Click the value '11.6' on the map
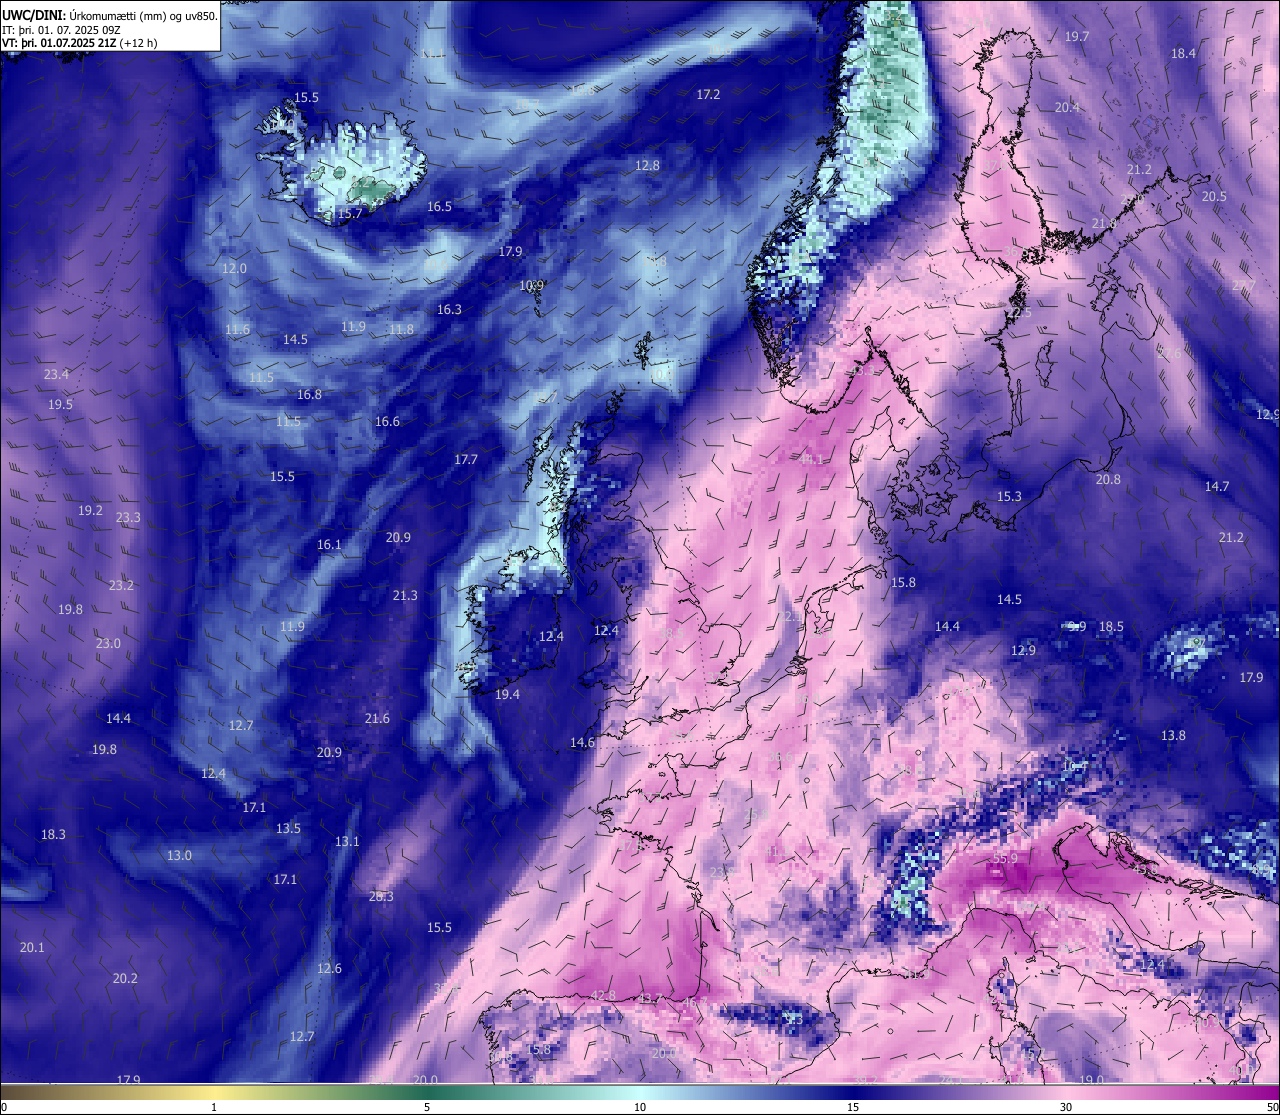 237,329
